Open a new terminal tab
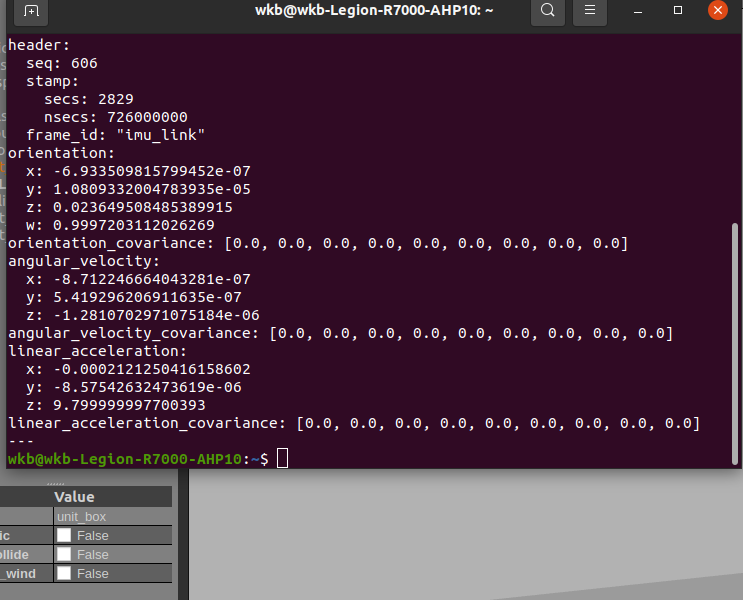Image resolution: width=743 pixels, height=600 pixels. coord(31,11)
